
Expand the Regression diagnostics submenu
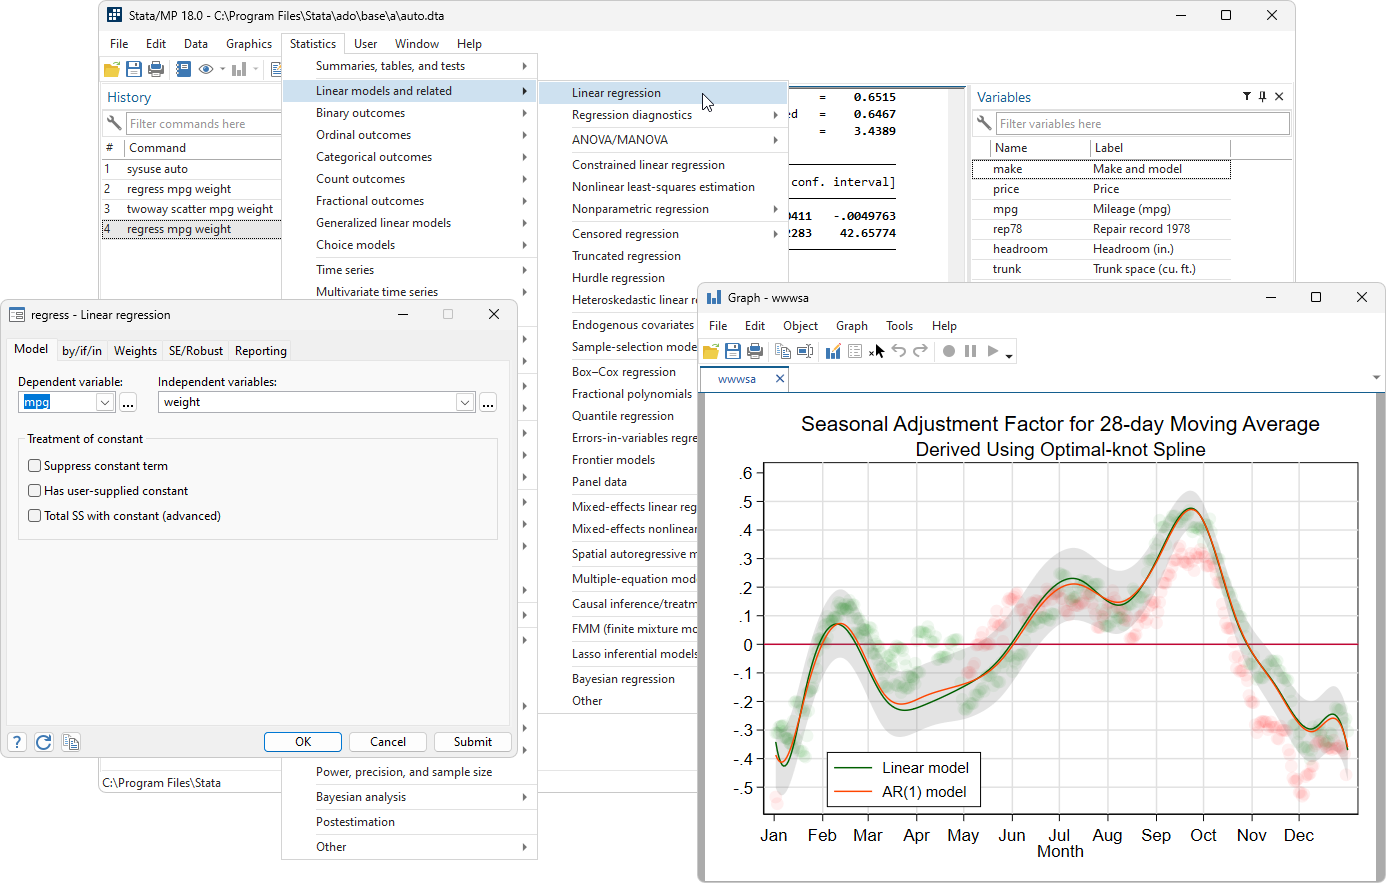(632, 115)
